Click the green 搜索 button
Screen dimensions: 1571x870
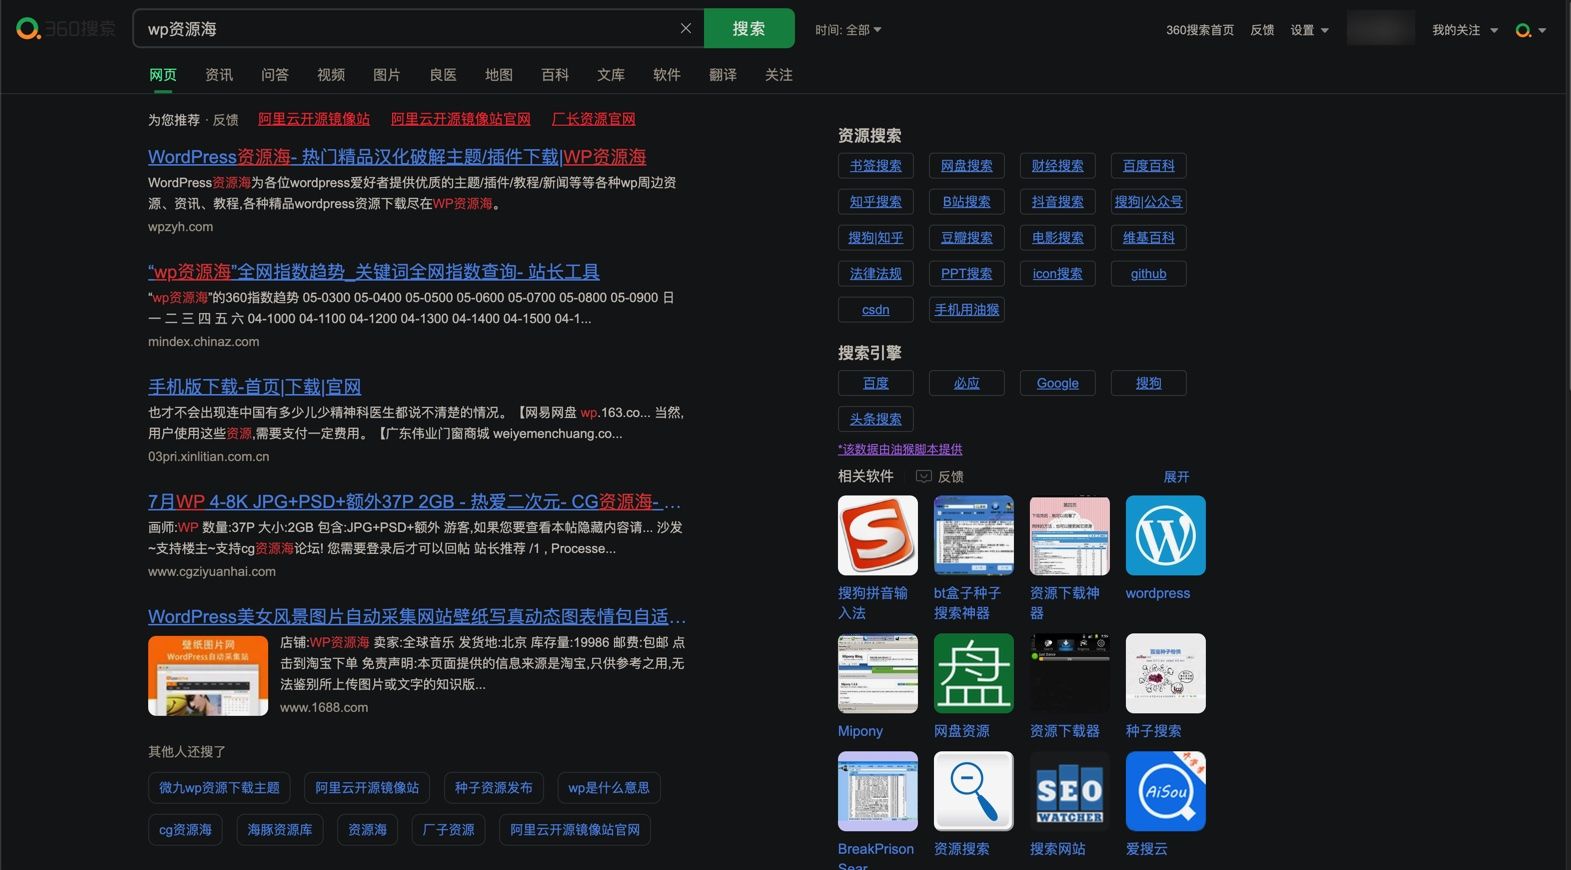pyautogui.click(x=749, y=28)
